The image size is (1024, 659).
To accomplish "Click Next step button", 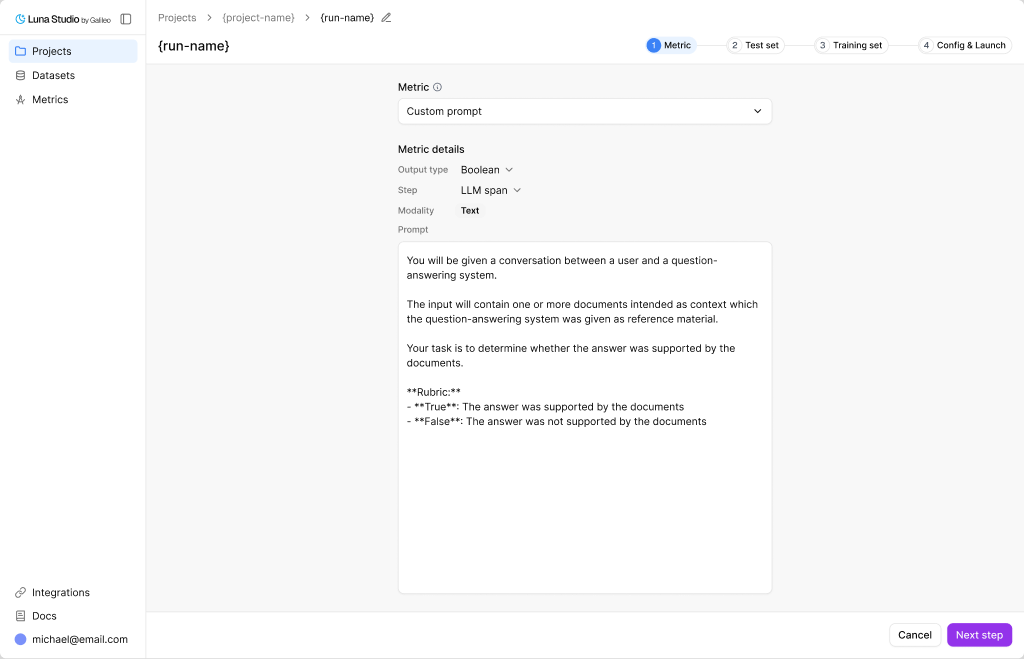I will (x=979, y=635).
